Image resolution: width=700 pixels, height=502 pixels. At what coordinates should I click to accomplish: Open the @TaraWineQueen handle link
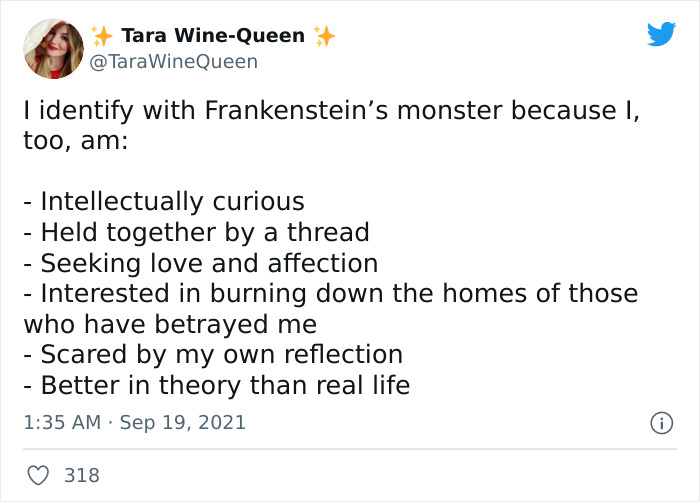click(175, 61)
